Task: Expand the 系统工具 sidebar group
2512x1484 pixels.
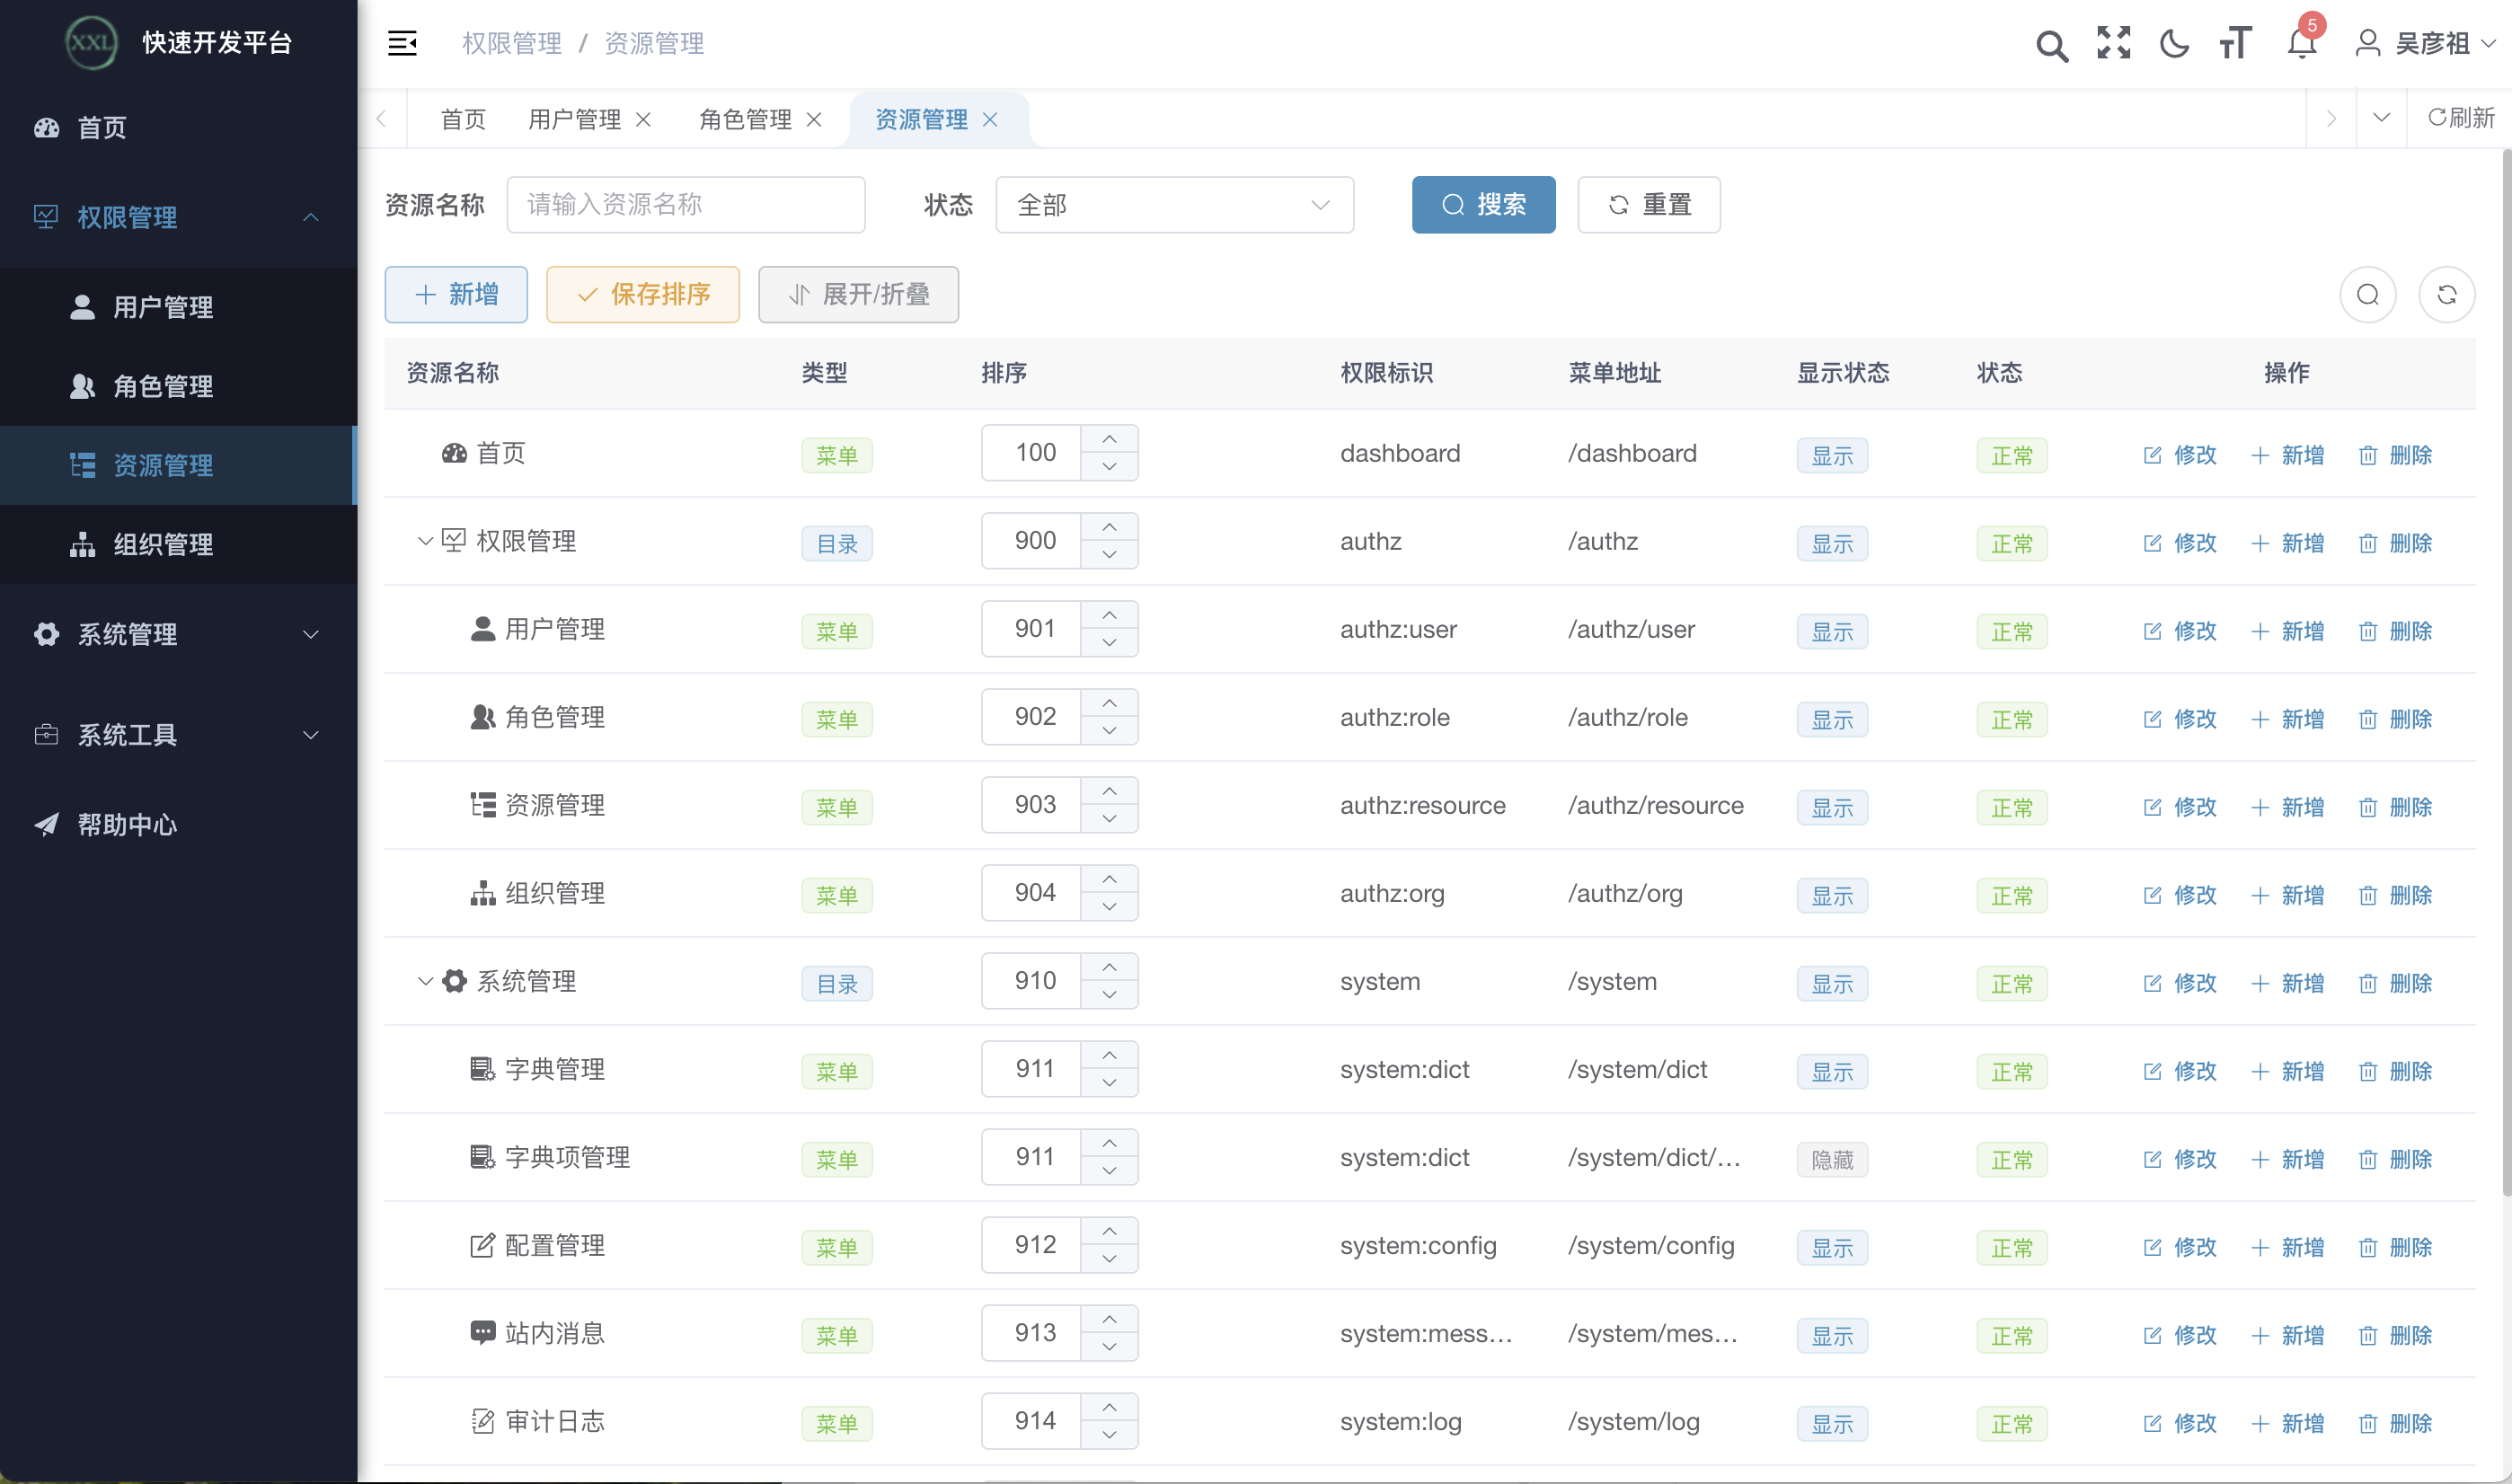Action: click(178, 735)
